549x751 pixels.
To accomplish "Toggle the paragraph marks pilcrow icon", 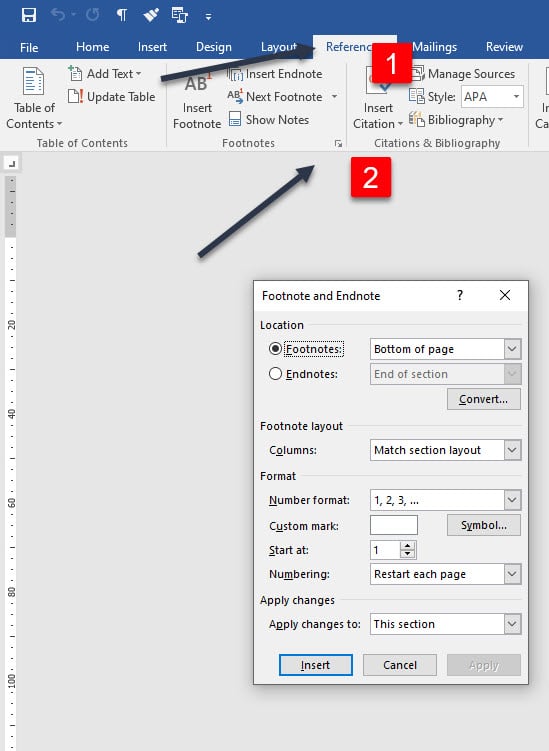I will point(122,15).
